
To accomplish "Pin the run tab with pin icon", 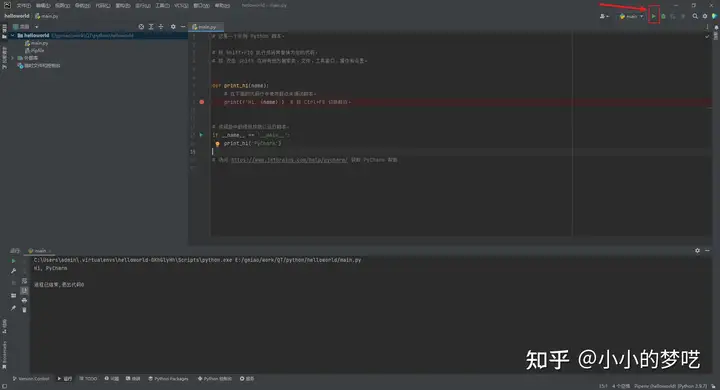I will [13, 308].
